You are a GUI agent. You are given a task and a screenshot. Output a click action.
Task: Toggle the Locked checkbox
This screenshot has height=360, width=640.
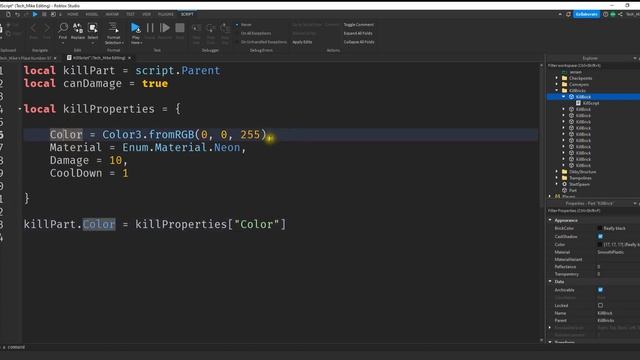tap(600, 305)
